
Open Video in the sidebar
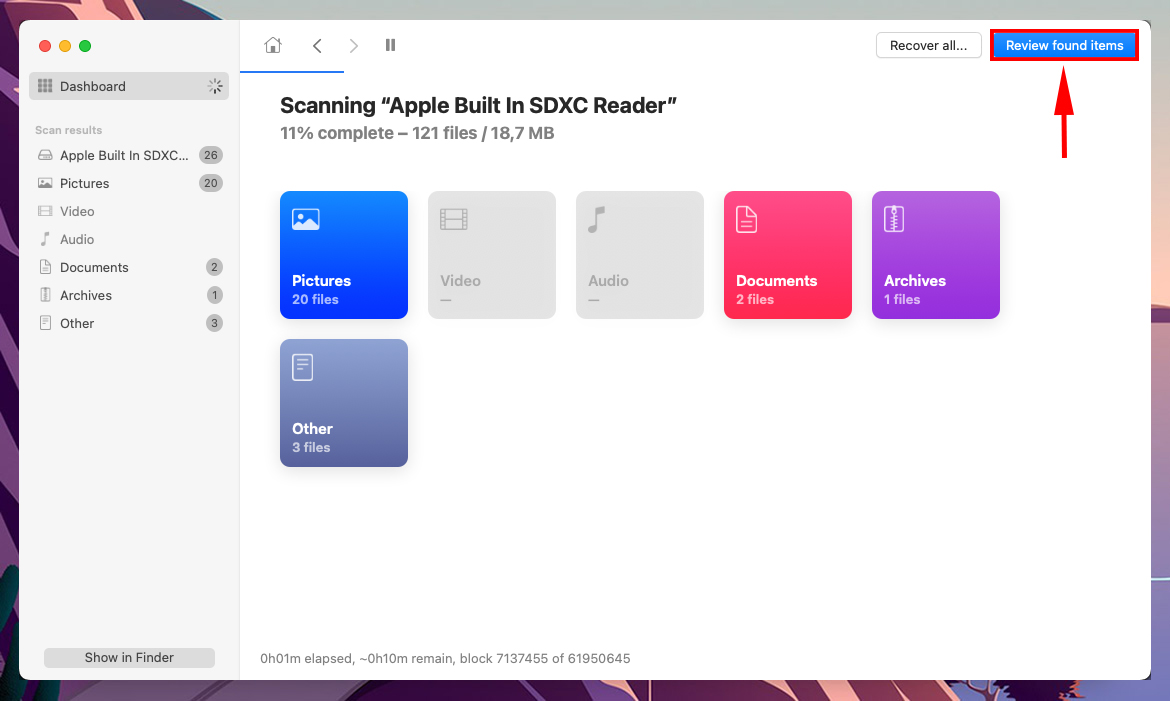129,211
